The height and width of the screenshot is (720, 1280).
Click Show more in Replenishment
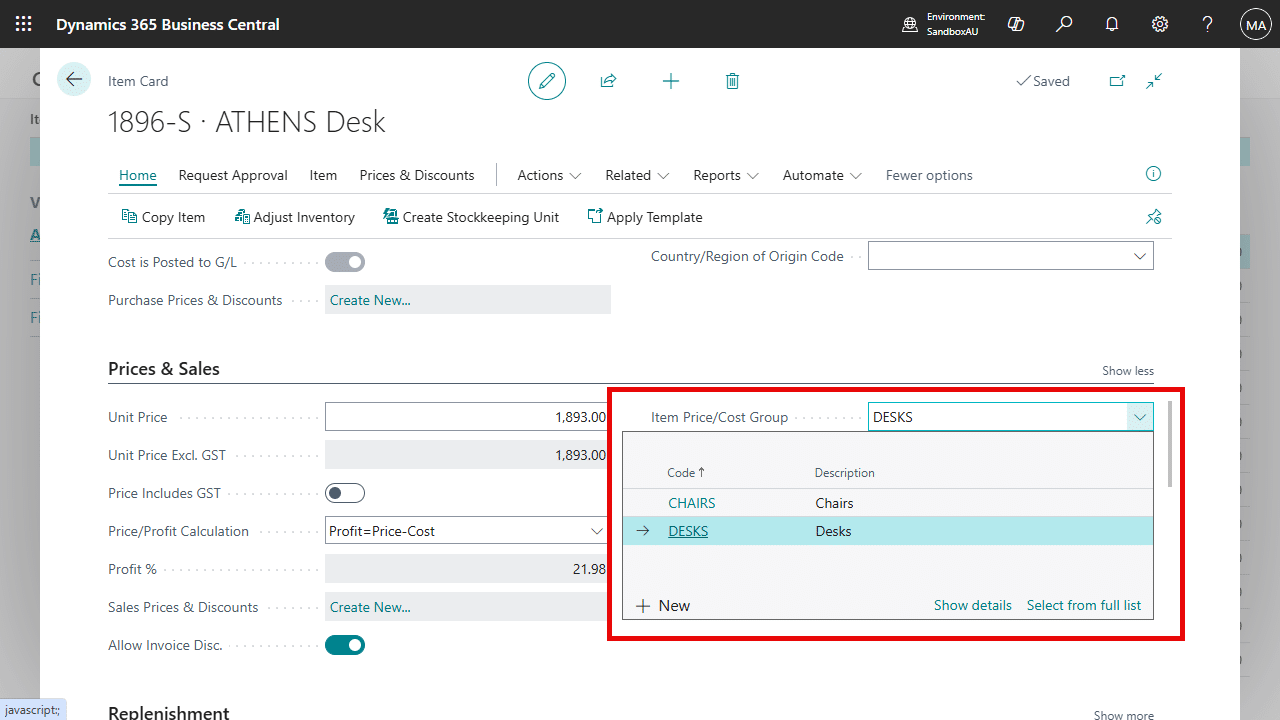pos(1124,714)
